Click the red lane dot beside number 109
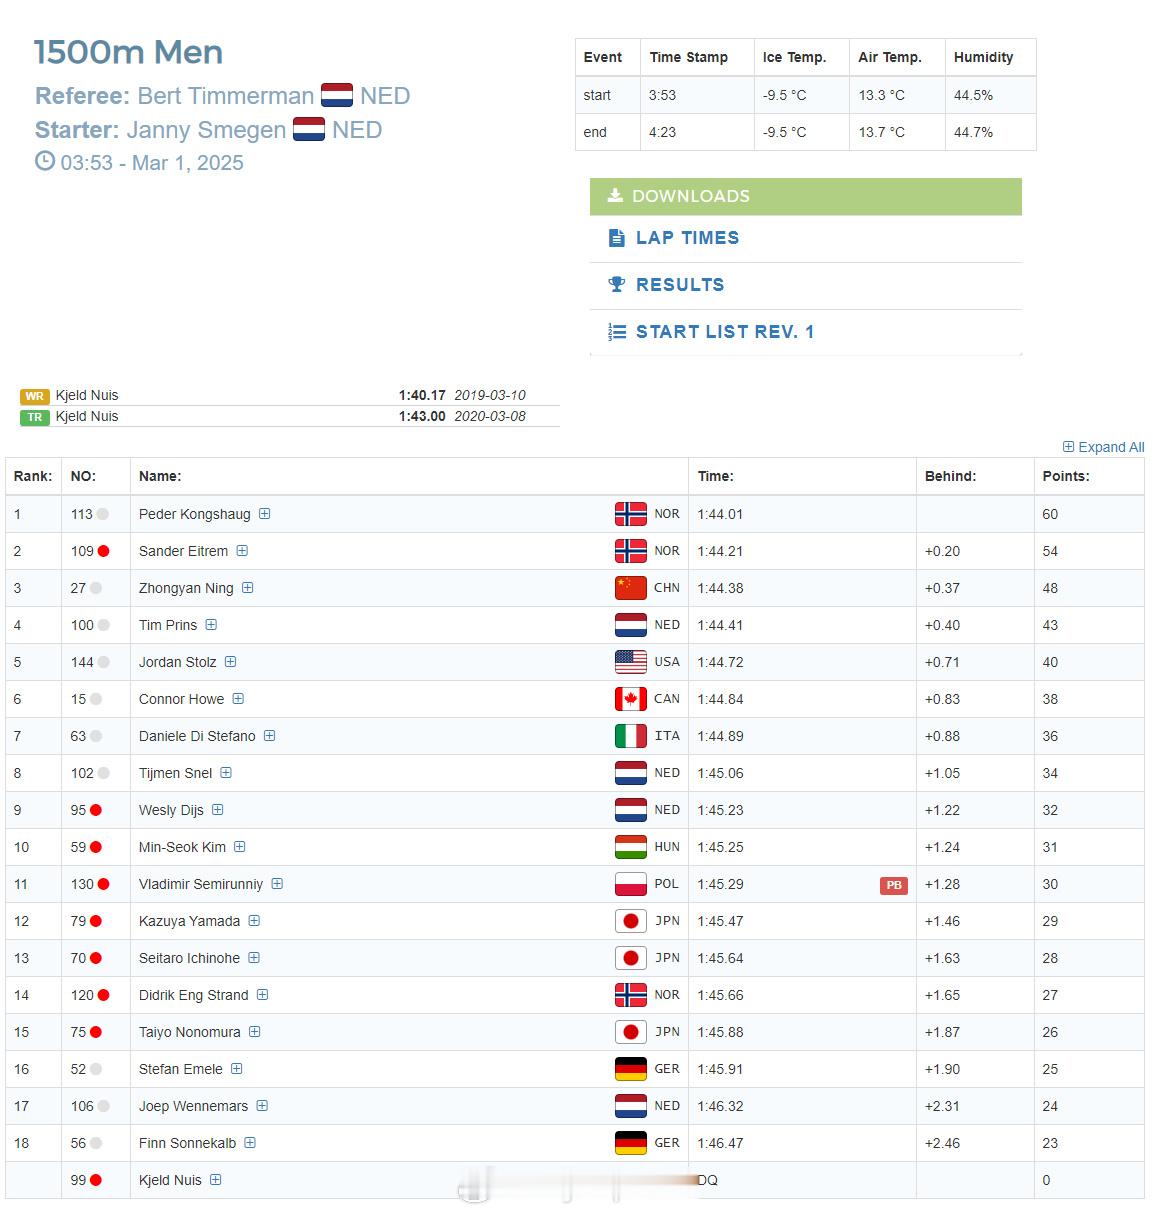This screenshot has width=1153, height=1215. click(103, 551)
